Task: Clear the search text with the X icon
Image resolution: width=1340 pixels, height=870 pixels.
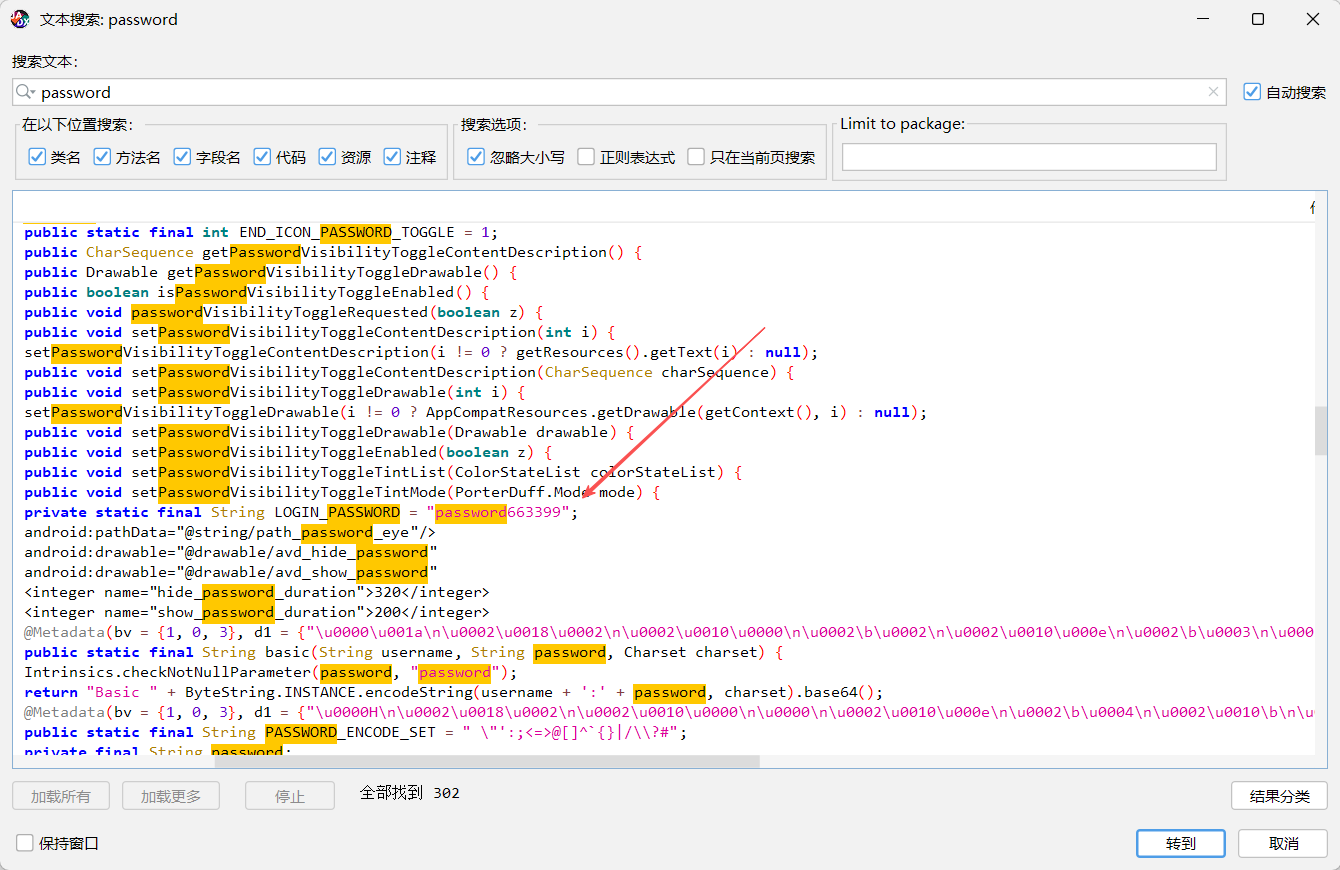Action: click(x=1213, y=92)
